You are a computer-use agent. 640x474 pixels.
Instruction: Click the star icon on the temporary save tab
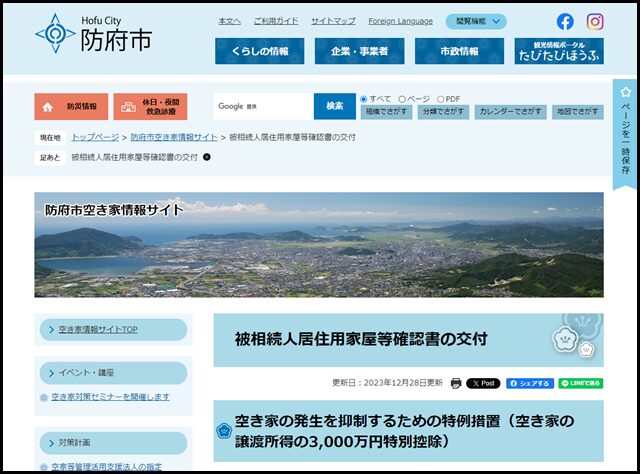(625, 92)
